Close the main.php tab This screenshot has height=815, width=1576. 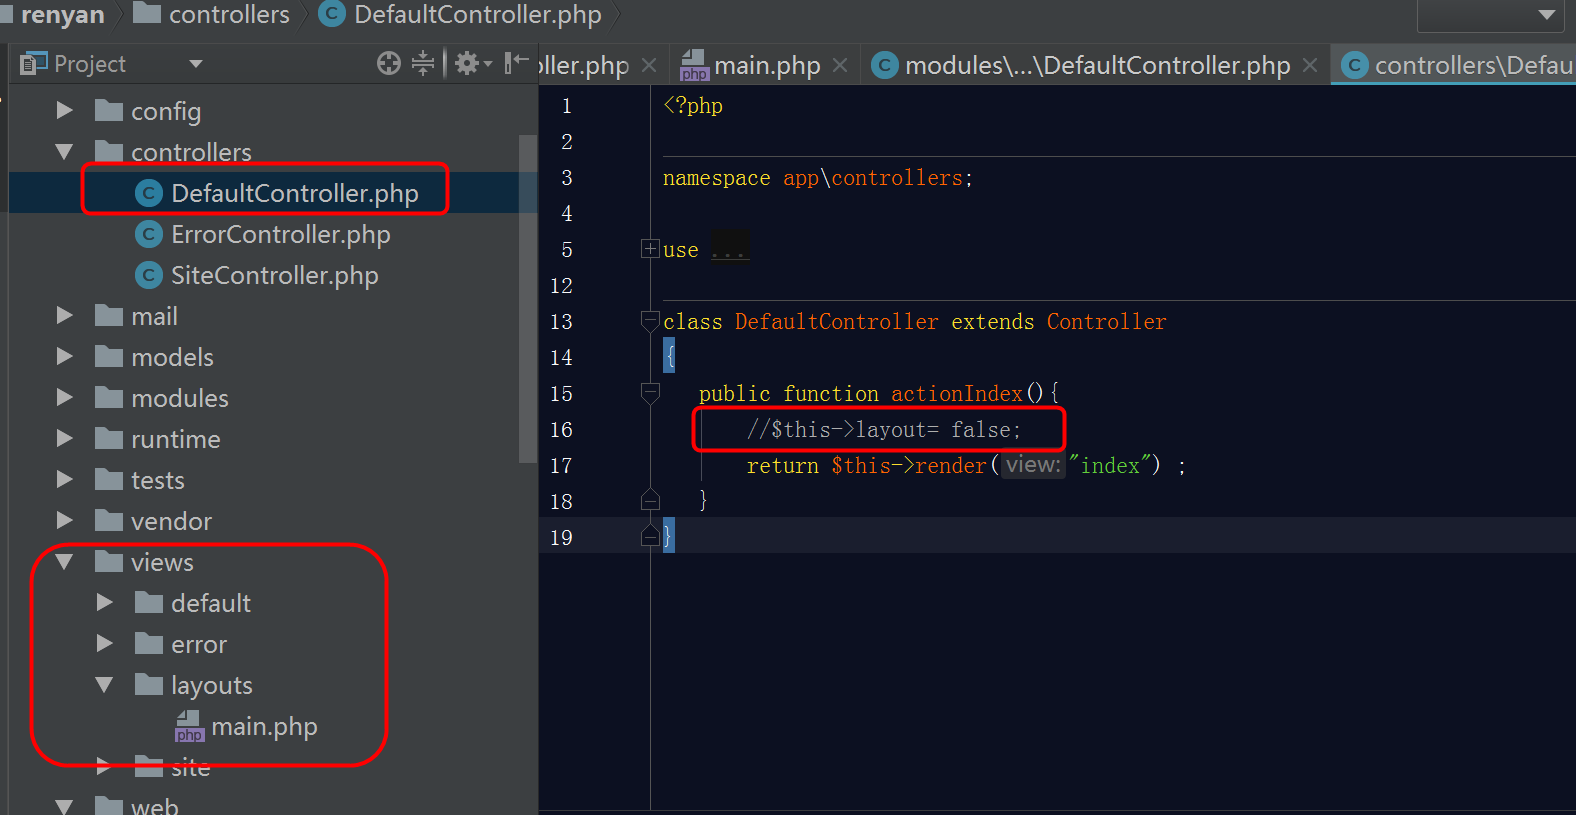840,65
